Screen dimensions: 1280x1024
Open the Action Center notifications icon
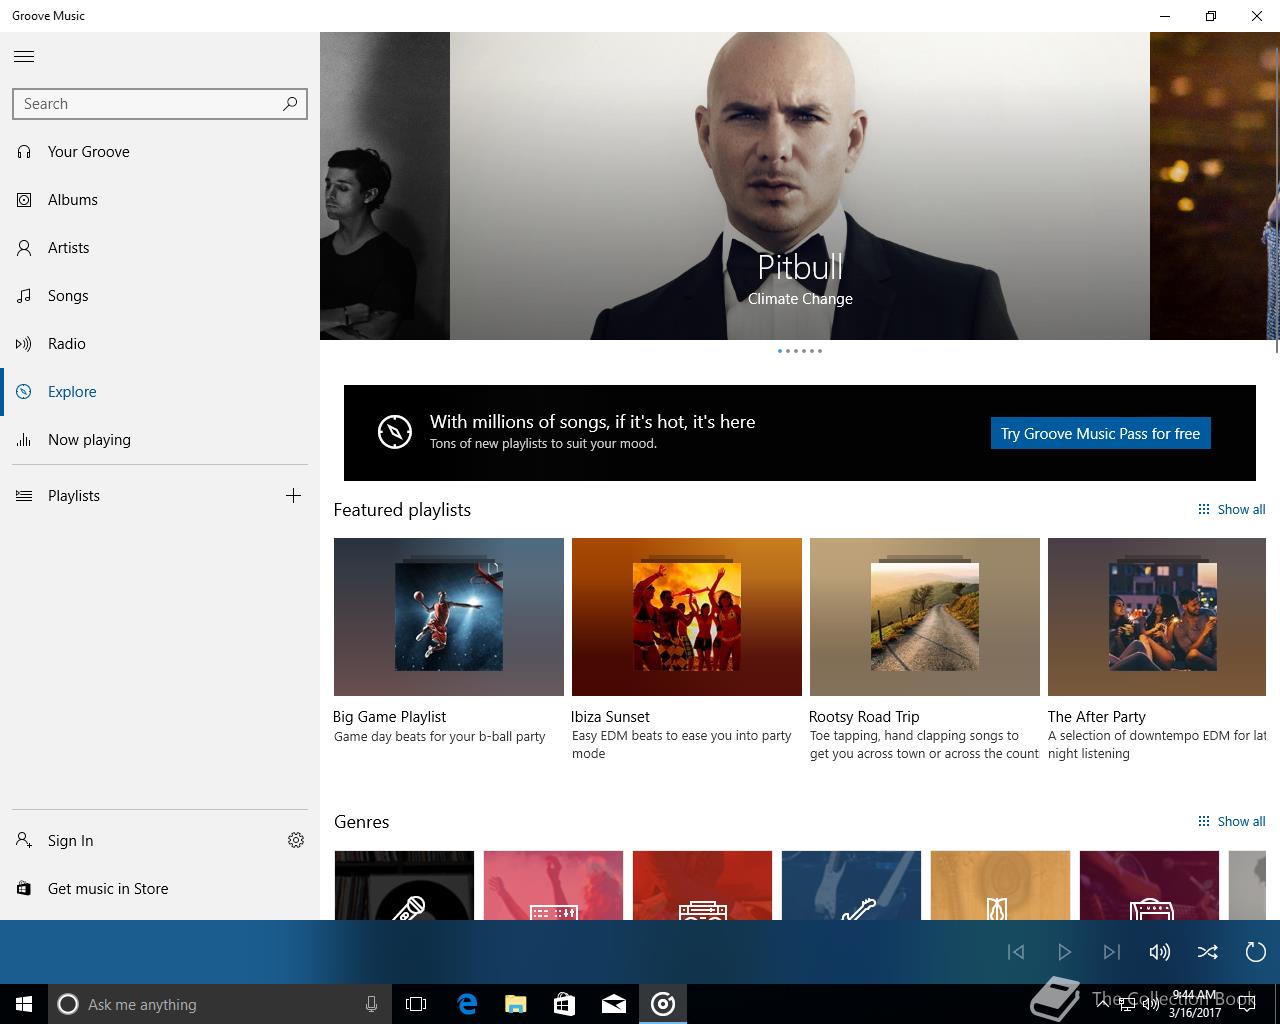[1247, 1005]
